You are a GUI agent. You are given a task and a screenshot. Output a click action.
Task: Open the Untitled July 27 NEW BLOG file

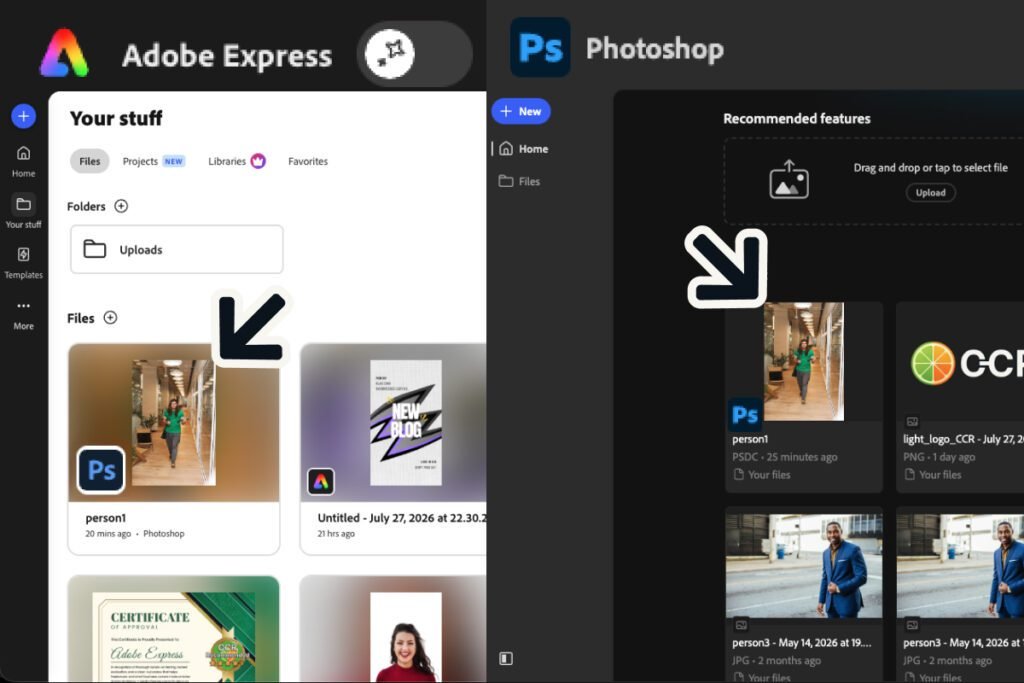click(x=393, y=449)
